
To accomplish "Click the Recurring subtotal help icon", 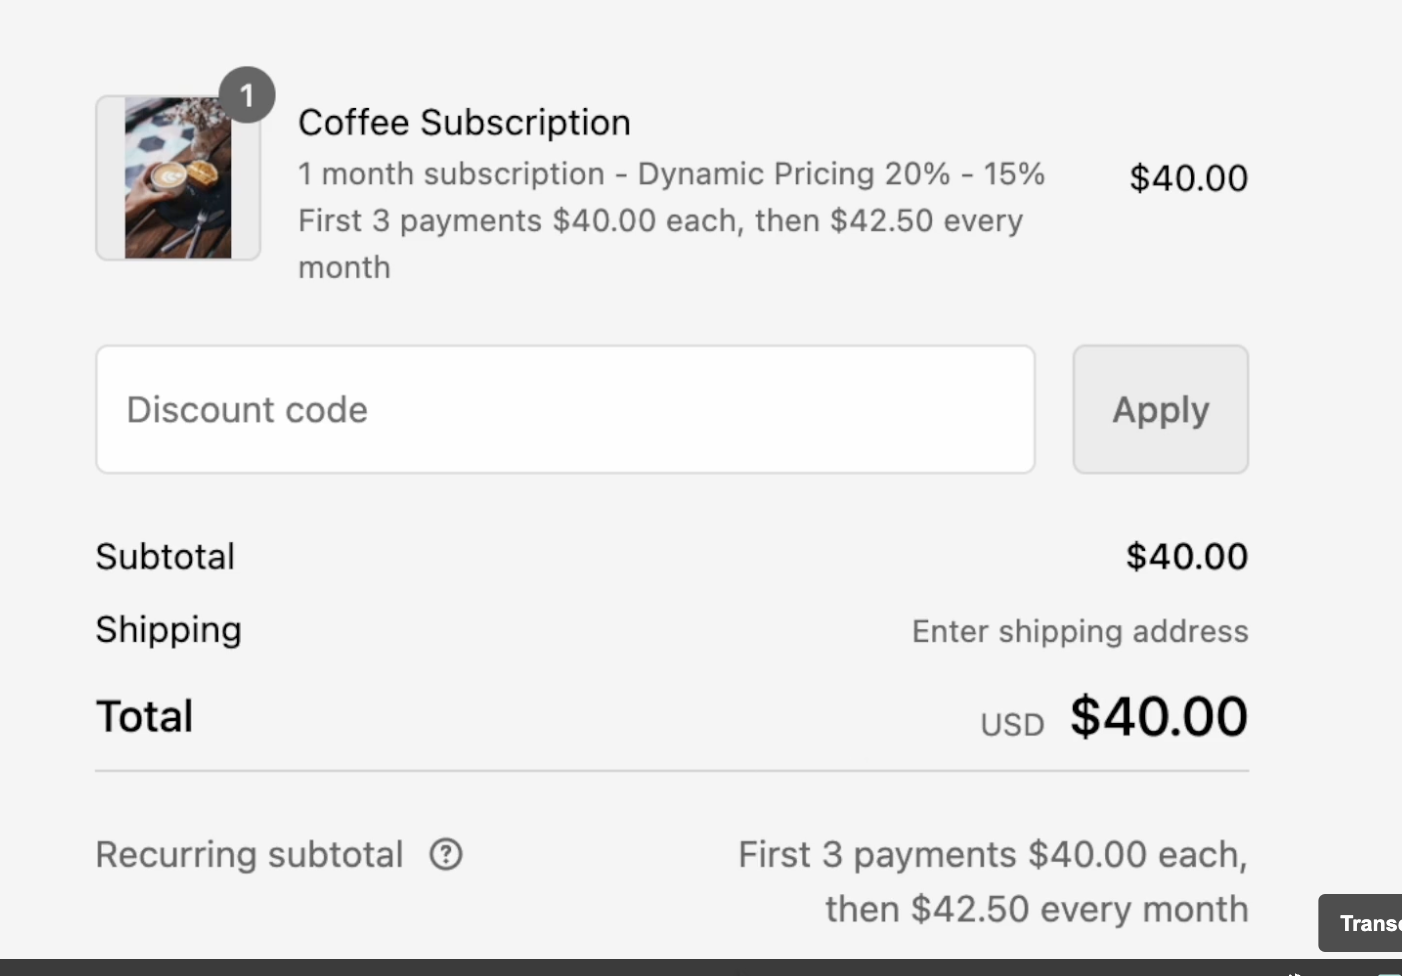I will pyautogui.click(x=447, y=854).
